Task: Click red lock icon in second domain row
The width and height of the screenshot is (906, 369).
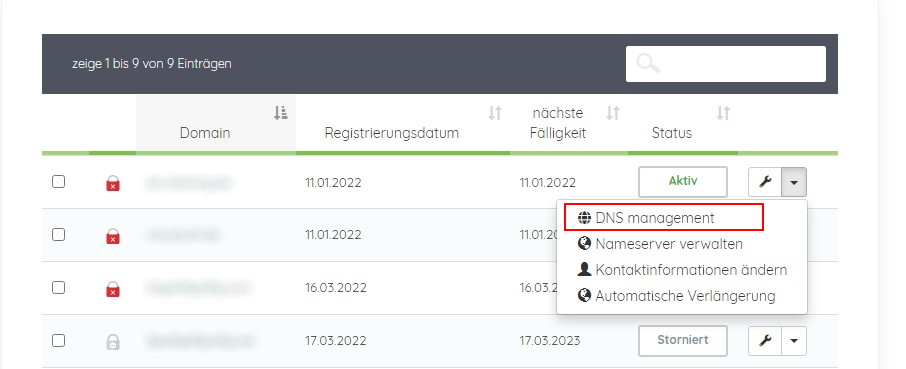Action: 113,236
